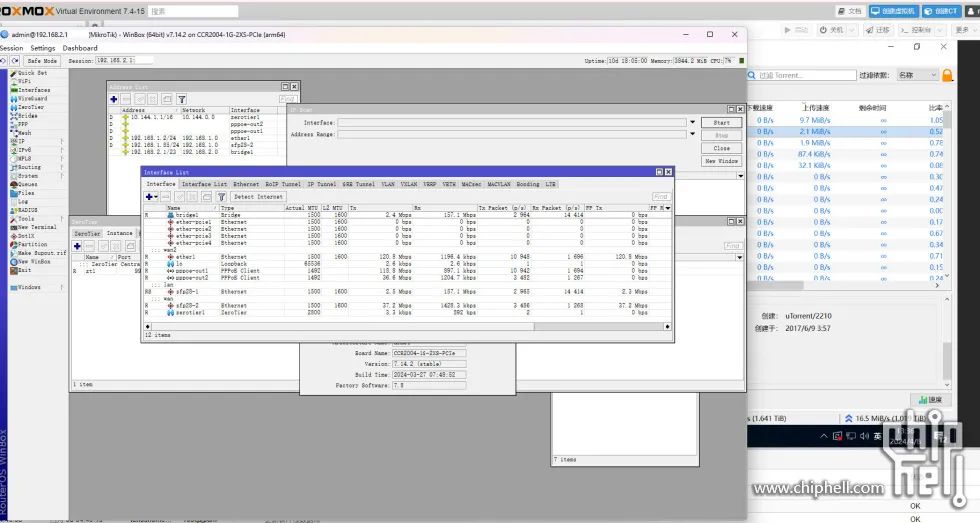
Task: Open the Address Range dropdown in IP Scan
Action: point(692,134)
